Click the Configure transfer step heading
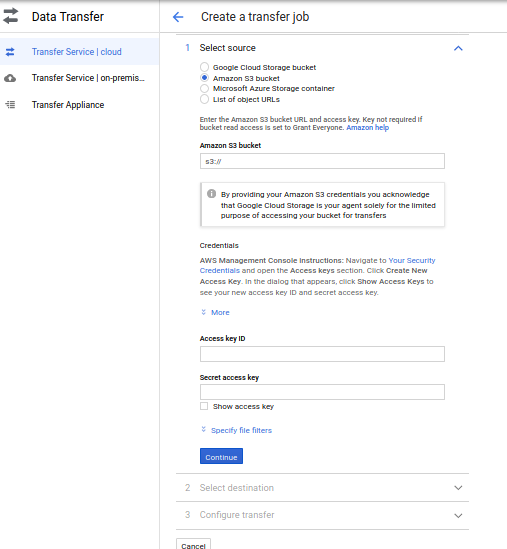507x549 pixels. pos(237,515)
